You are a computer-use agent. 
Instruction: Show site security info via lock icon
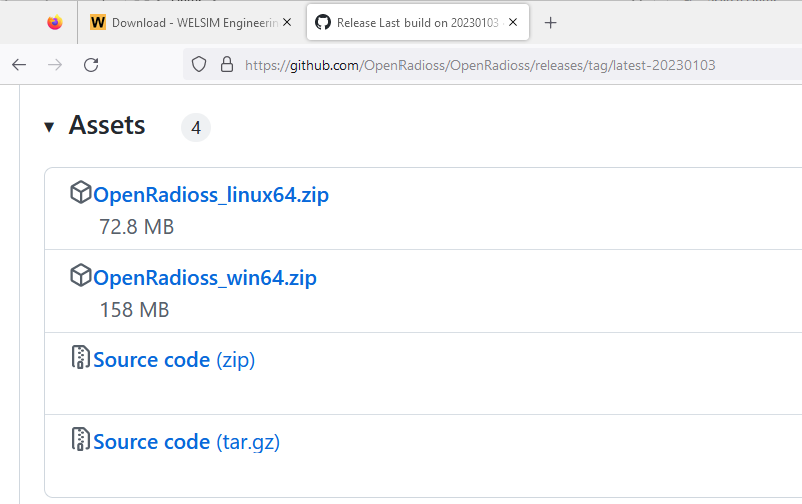226,65
